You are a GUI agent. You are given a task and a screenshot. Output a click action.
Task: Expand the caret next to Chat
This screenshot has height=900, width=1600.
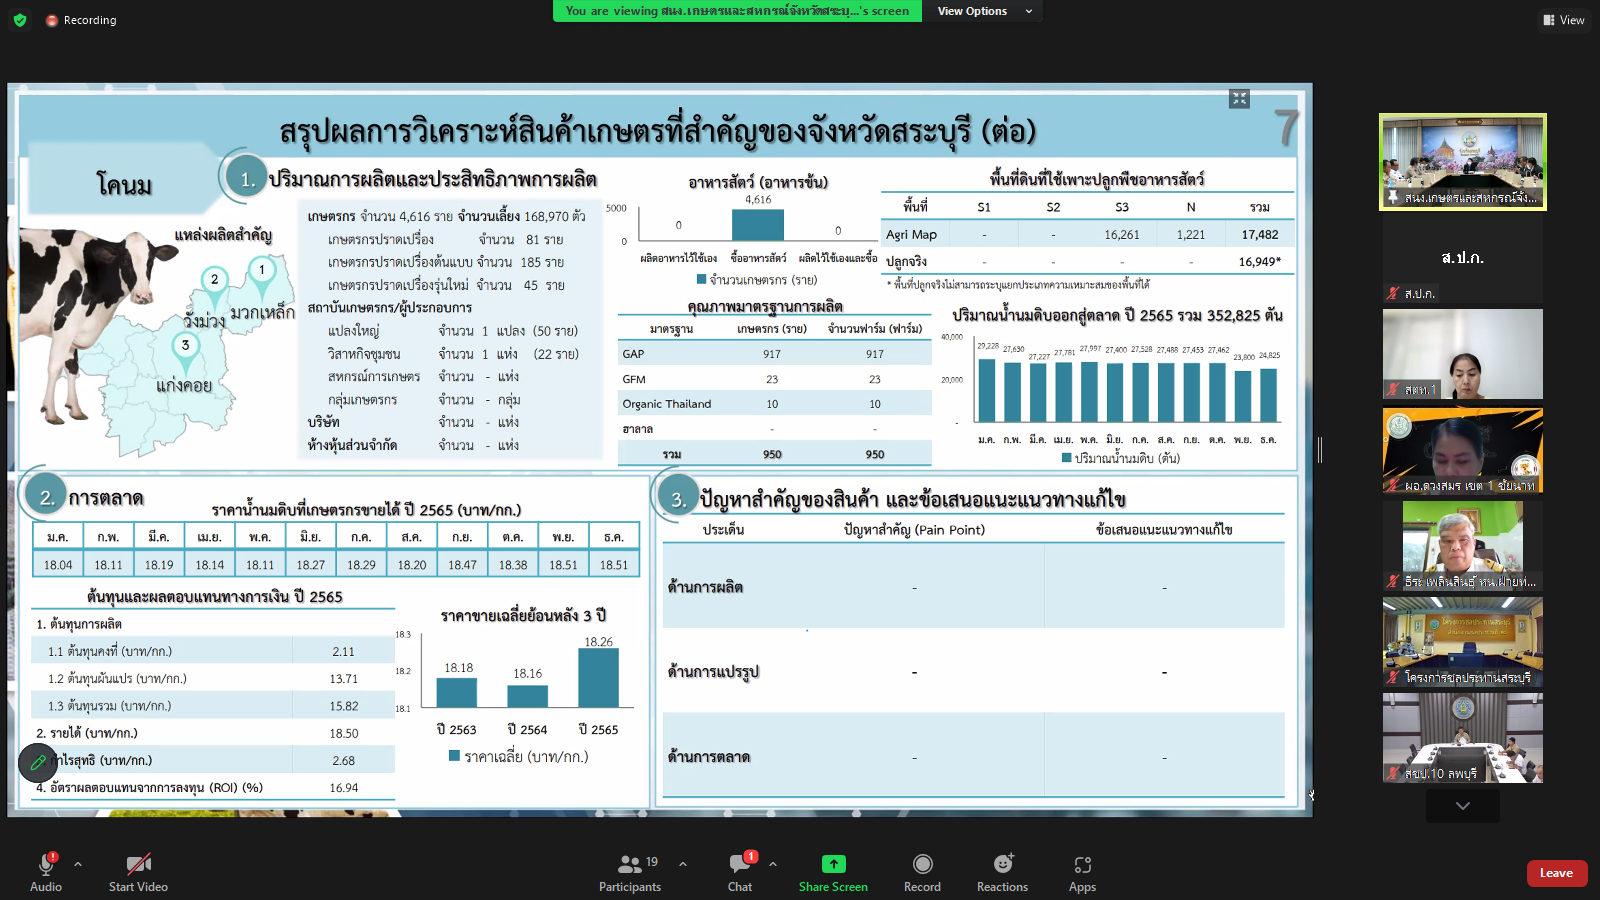[x=773, y=864]
